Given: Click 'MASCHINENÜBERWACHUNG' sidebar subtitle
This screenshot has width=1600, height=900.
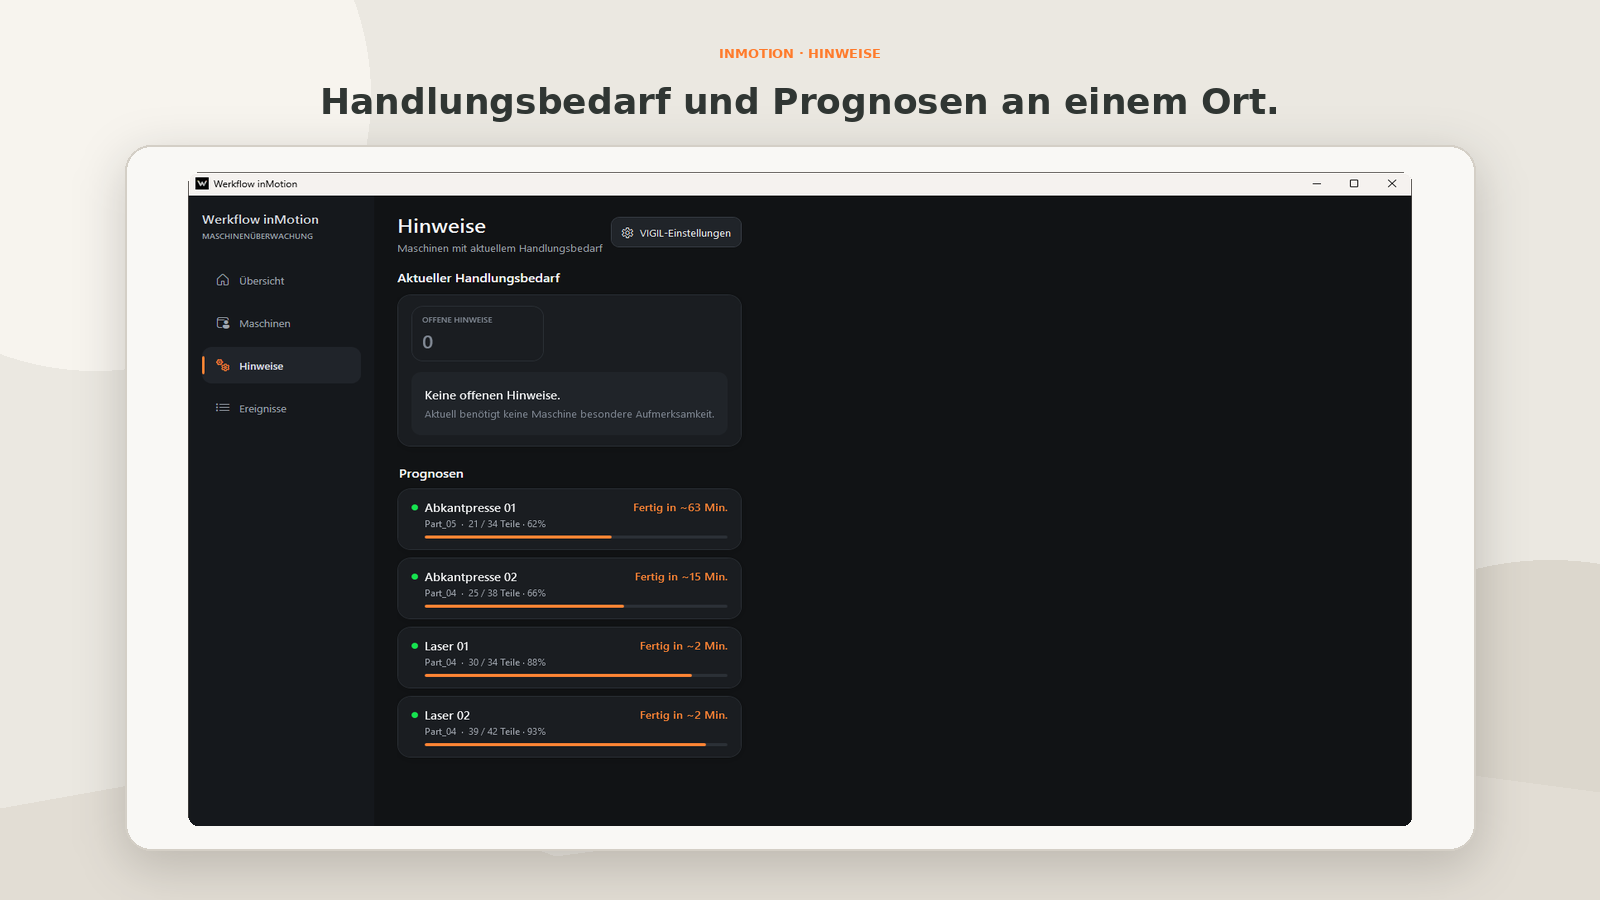Looking at the screenshot, I should [257, 237].
